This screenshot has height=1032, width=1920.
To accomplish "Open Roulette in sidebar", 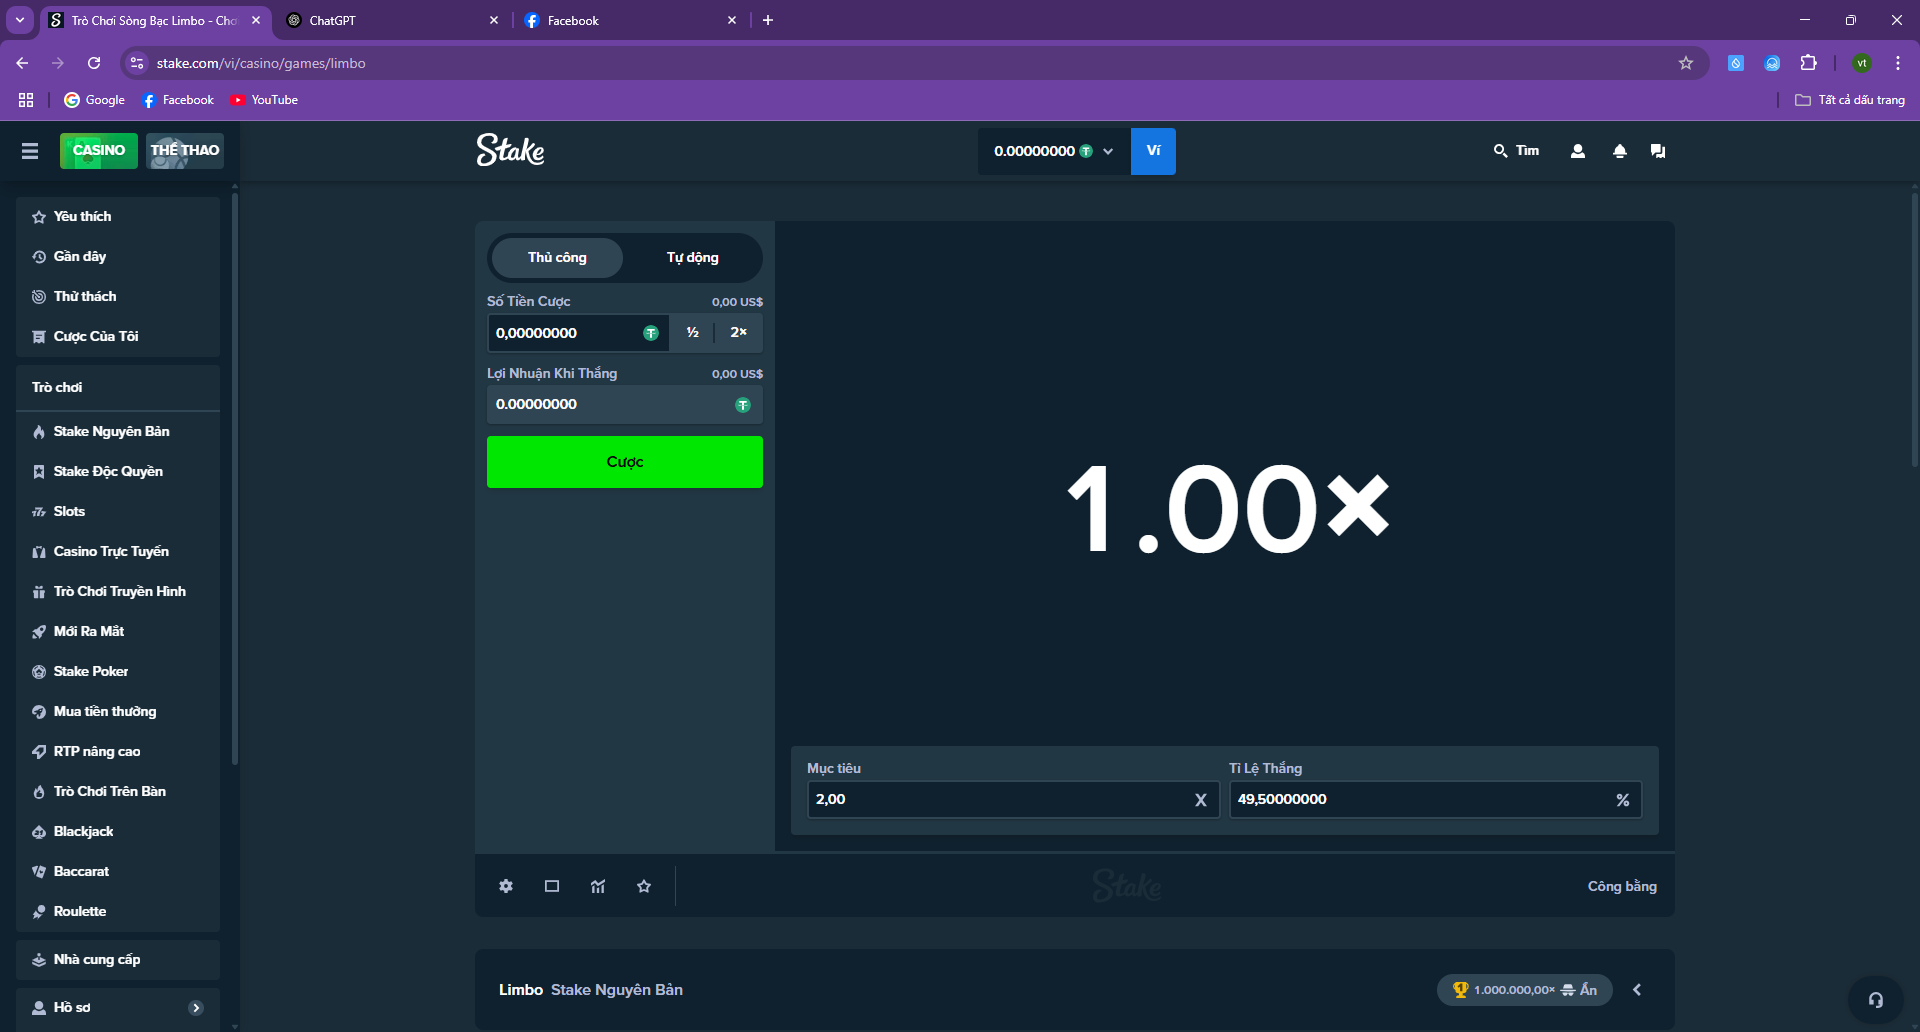I will 118,912.
